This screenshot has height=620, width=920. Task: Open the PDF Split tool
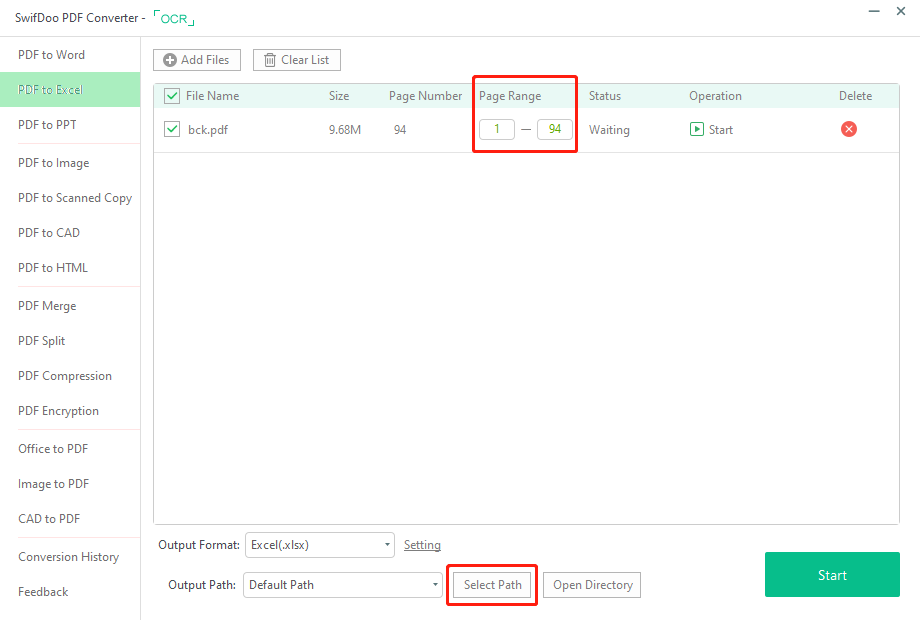click(x=42, y=341)
